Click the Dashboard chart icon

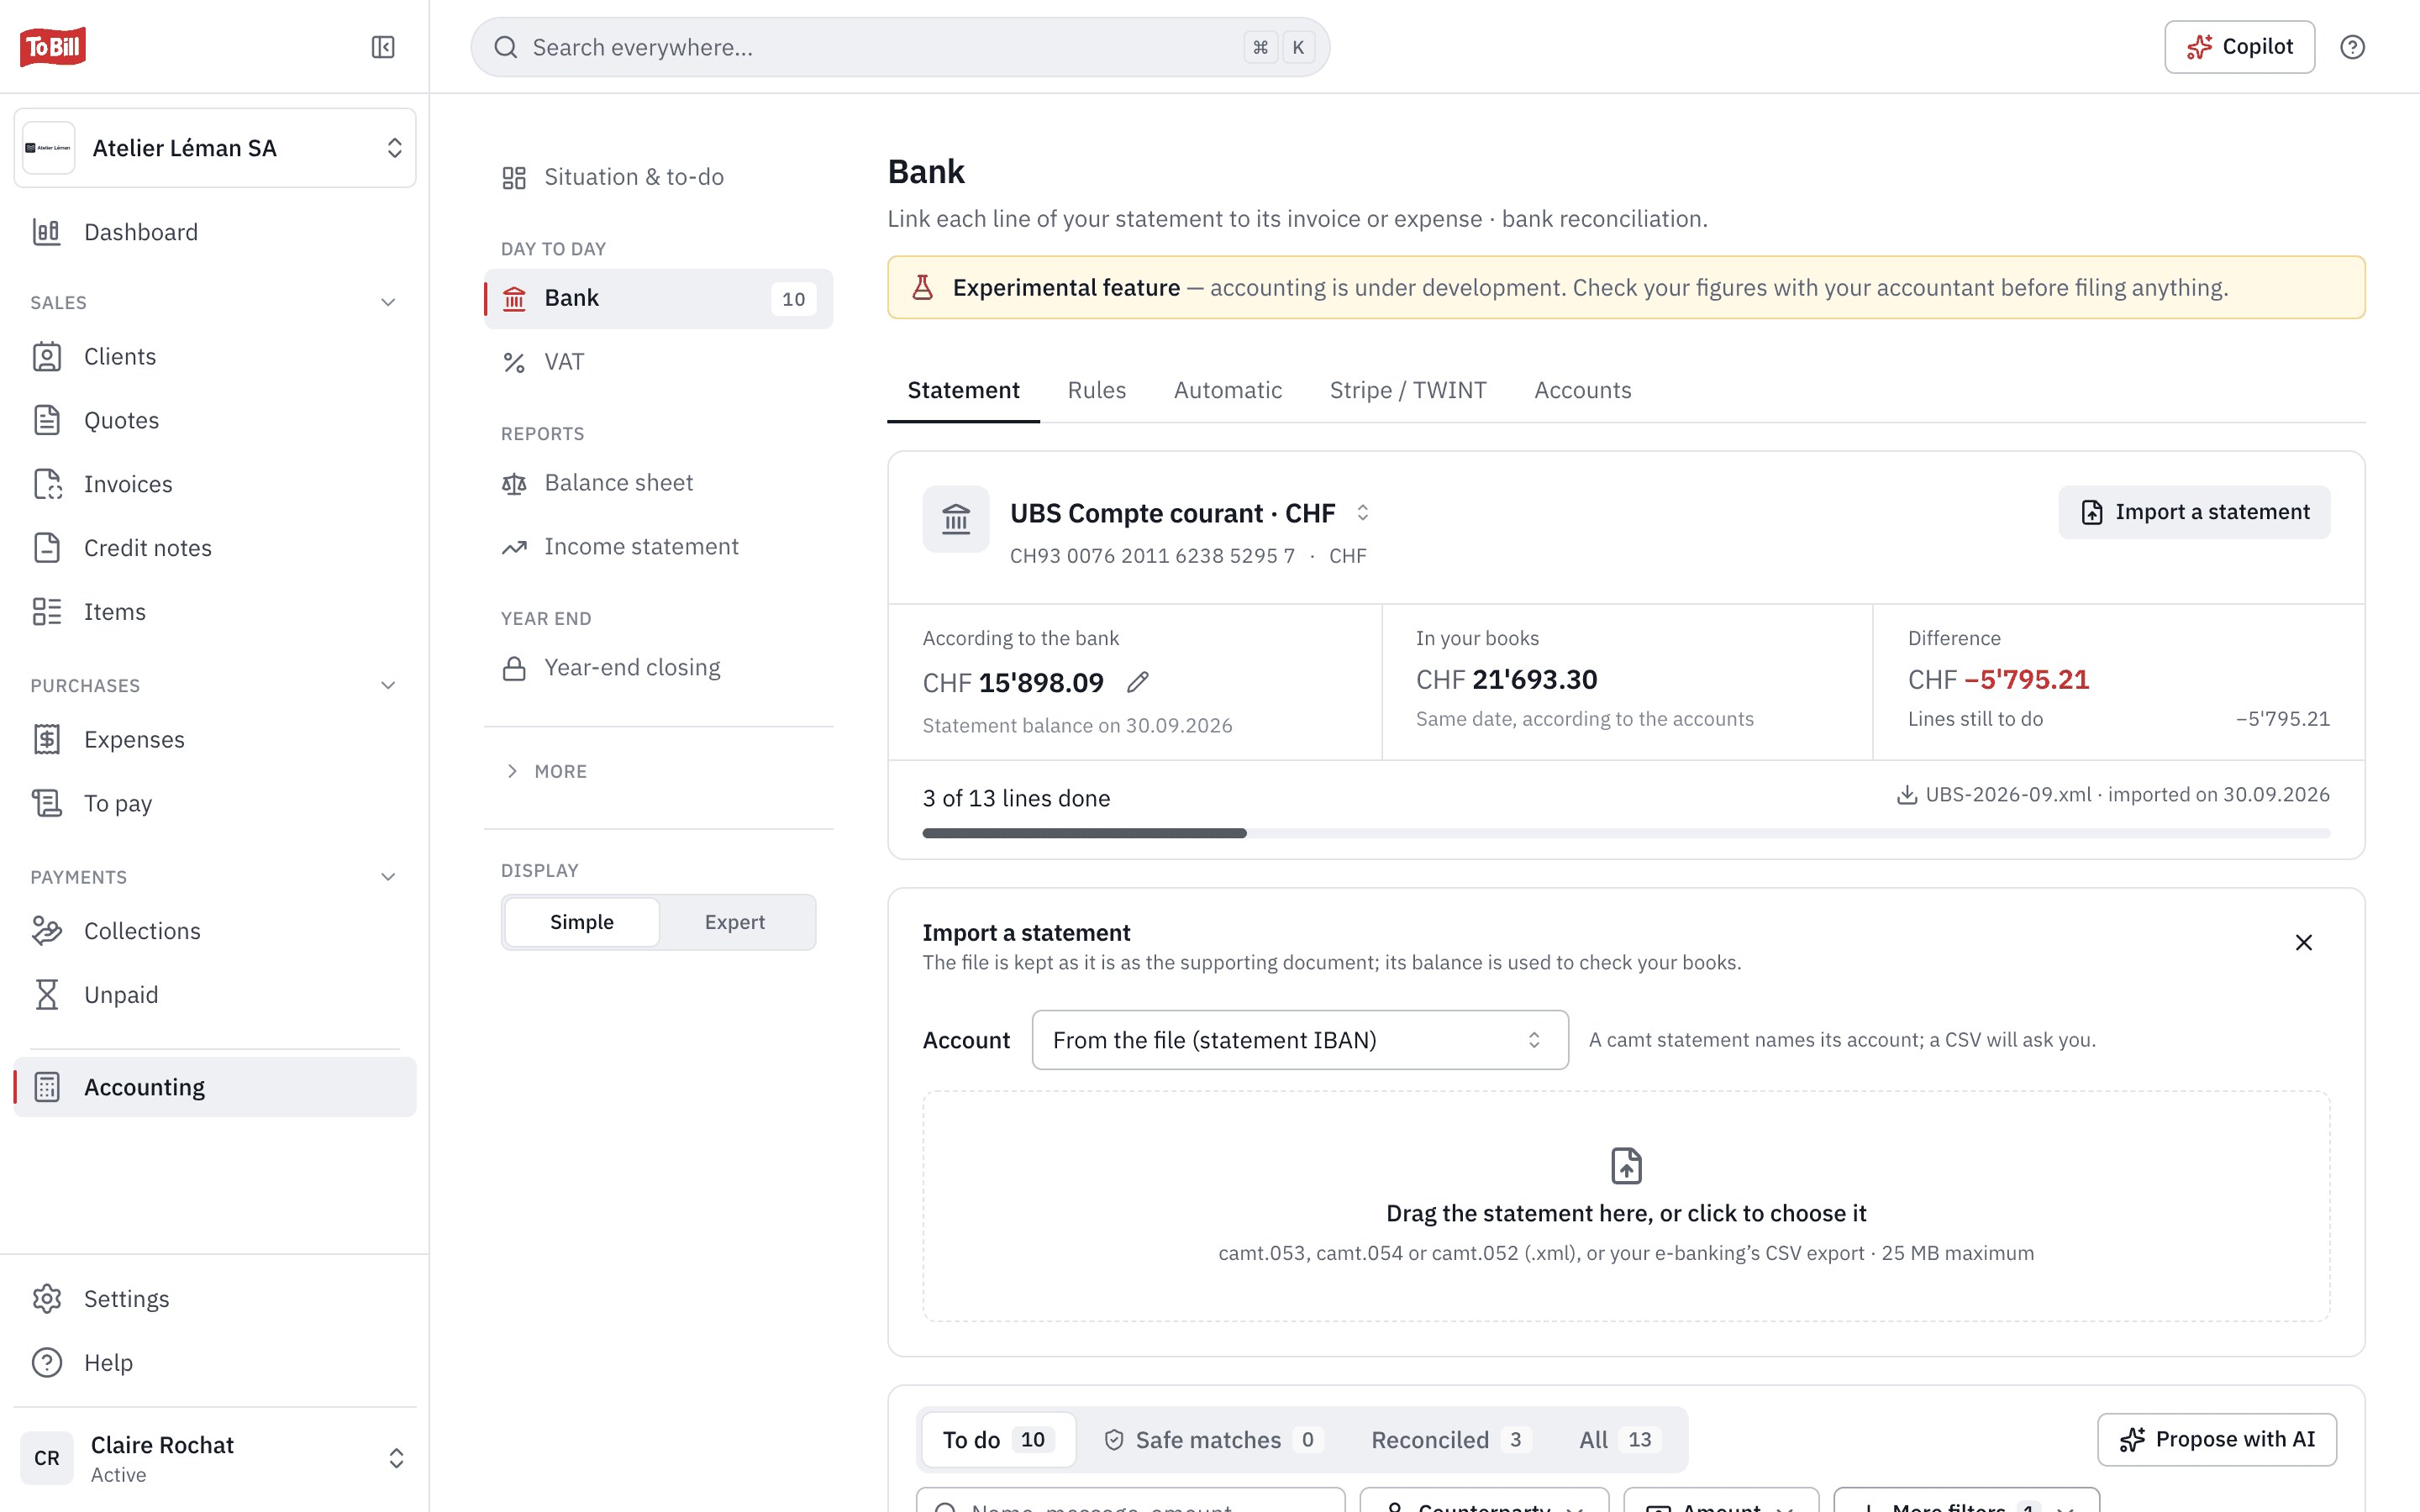pos(47,232)
